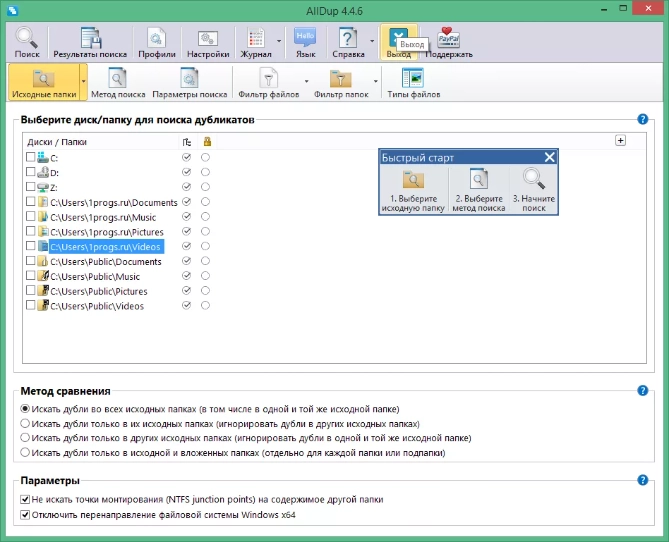This screenshot has width=669, height=542.
Task: Expand the Журнал dropdown arrow
Action: [x=279, y=43]
